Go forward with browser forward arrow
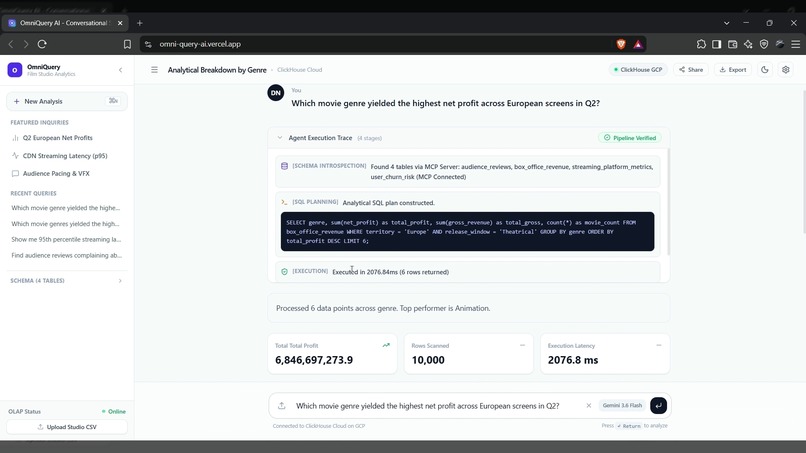Viewport: 806px width, 453px height. tap(26, 44)
